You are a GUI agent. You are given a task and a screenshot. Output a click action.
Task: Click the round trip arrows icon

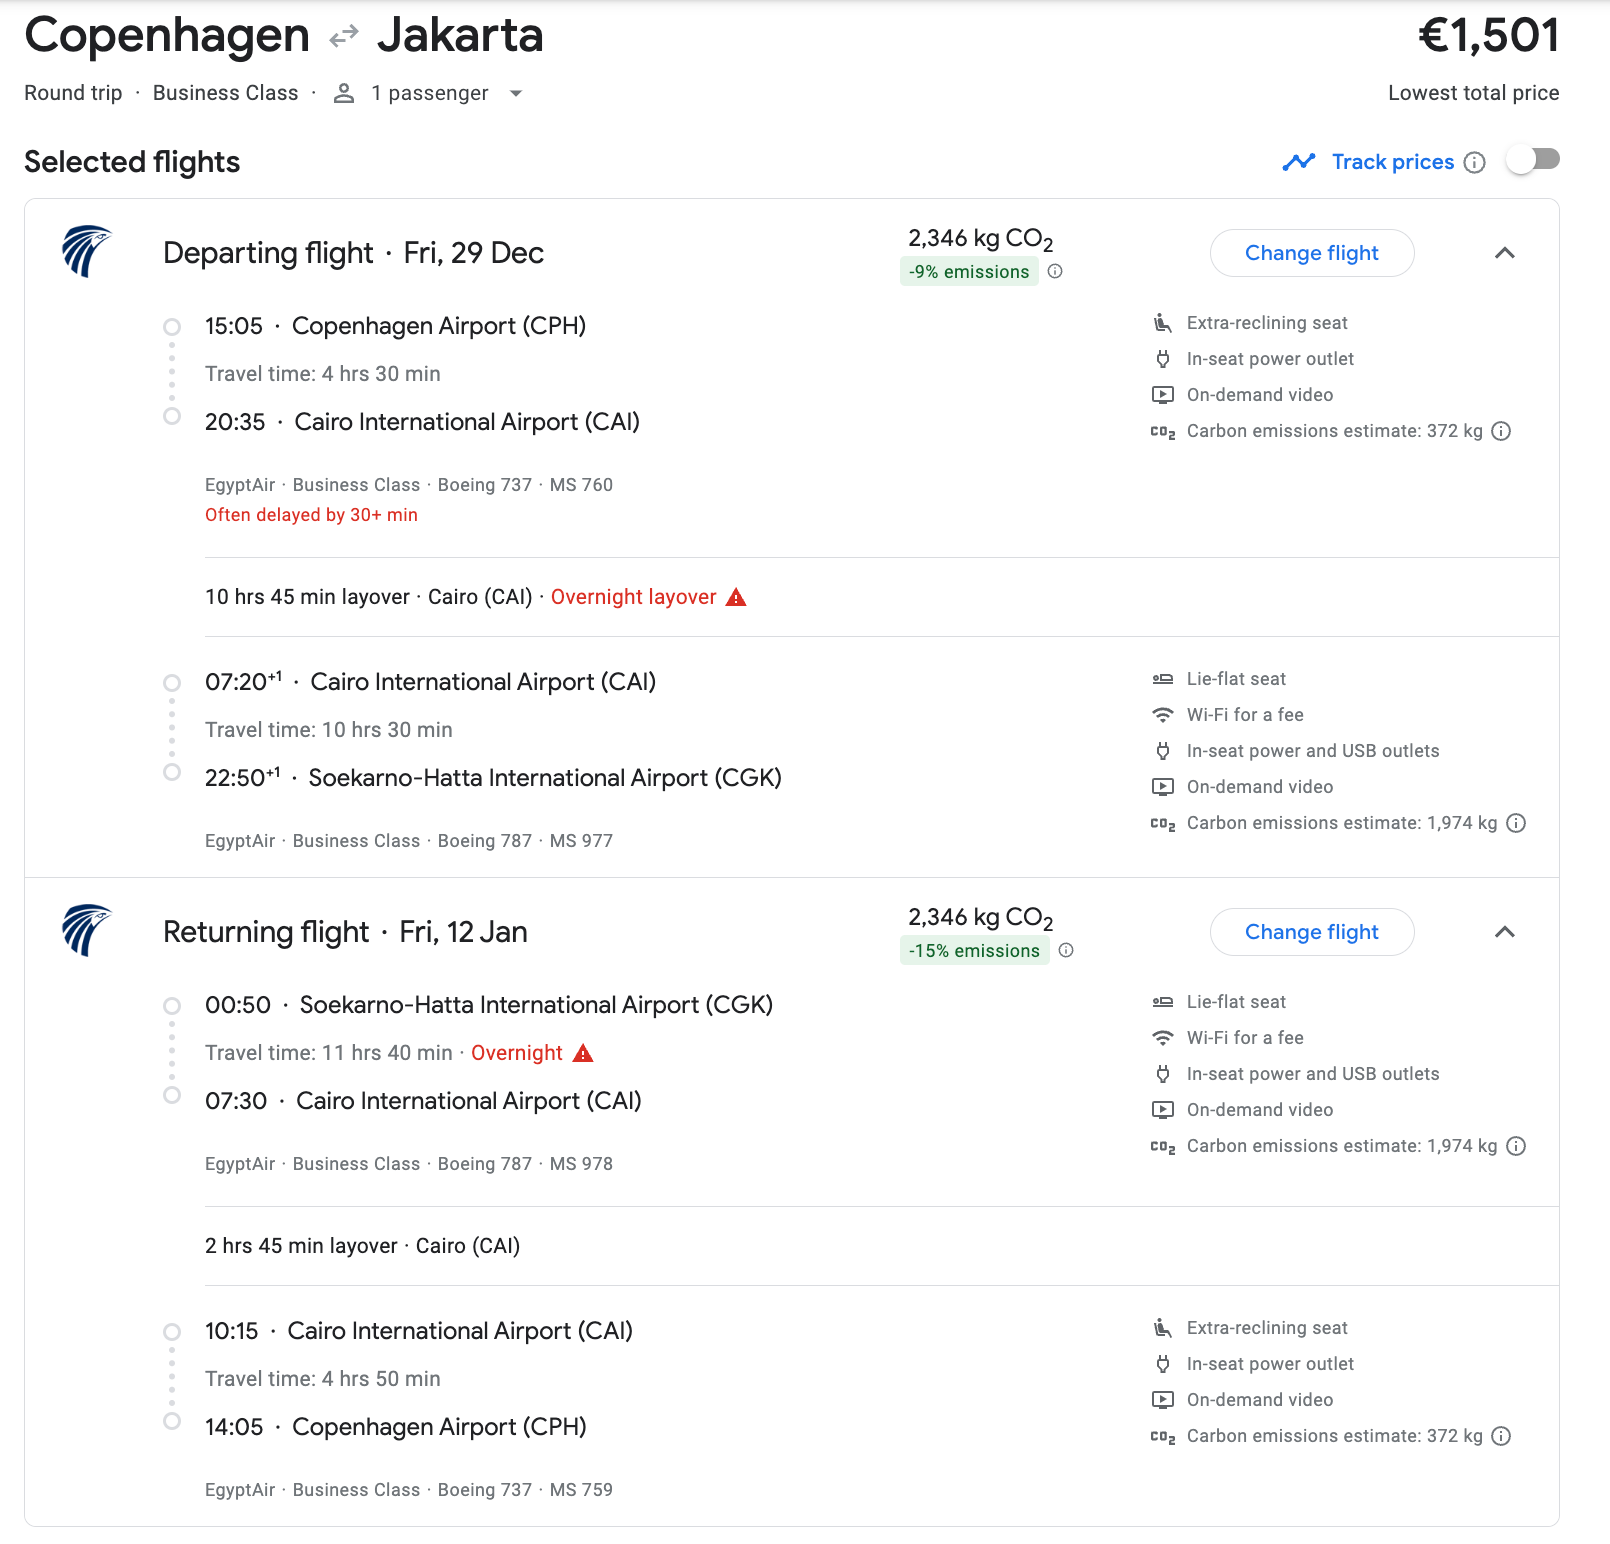click(343, 37)
